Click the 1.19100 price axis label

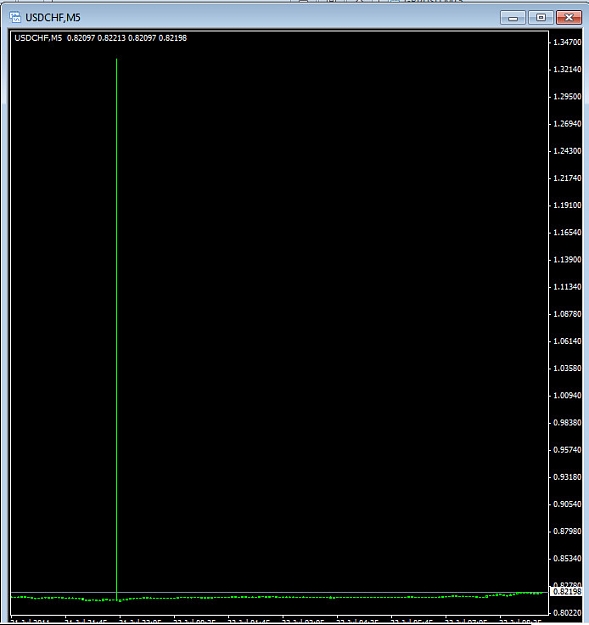[567, 205]
